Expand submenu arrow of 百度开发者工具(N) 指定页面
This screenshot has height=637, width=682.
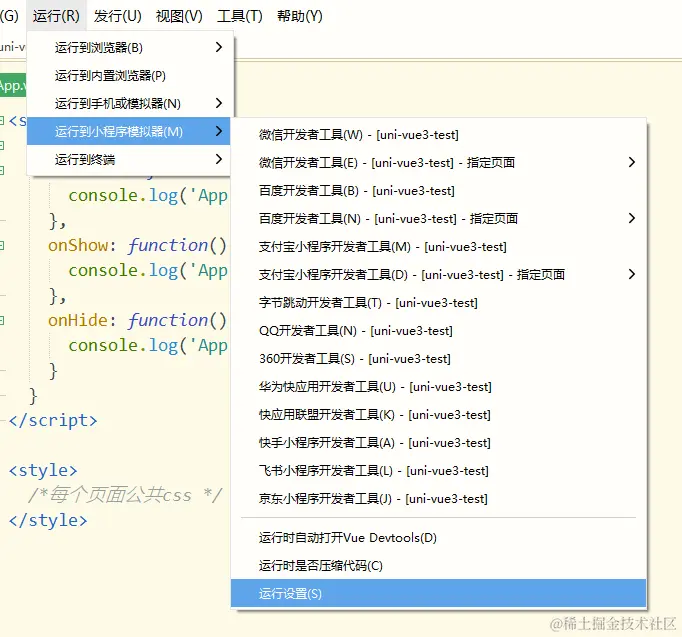click(632, 218)
